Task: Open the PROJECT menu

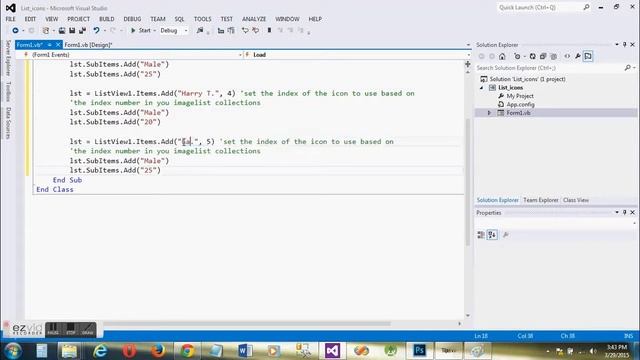Action: pyautogui.click(x=78, y=19)
